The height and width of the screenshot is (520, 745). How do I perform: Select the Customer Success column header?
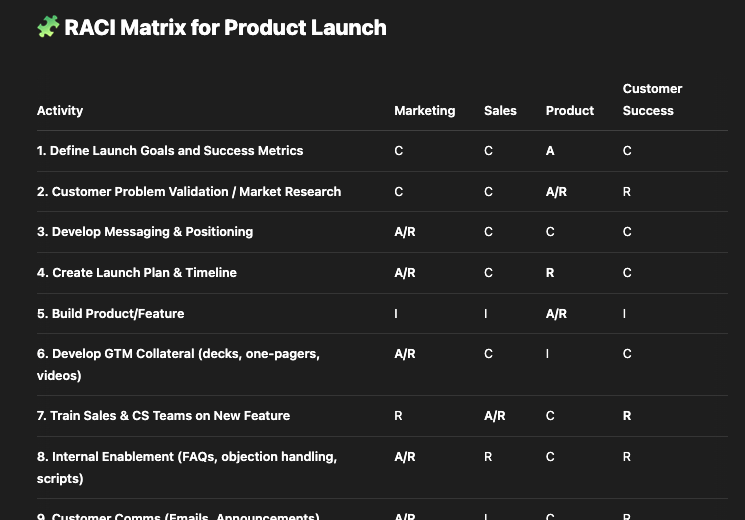pyautogui.click(x=652, y=100)
